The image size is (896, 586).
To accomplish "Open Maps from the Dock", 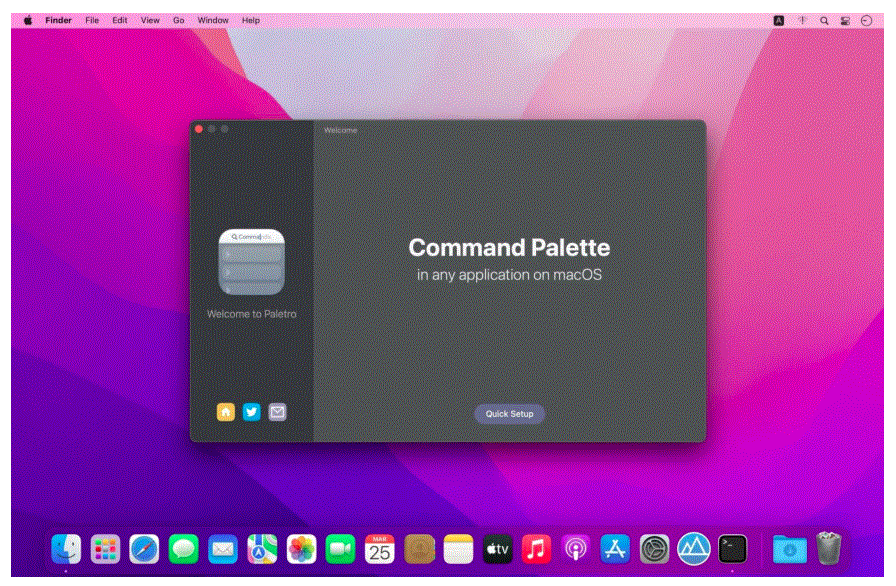I will click(x=262, y=549).
